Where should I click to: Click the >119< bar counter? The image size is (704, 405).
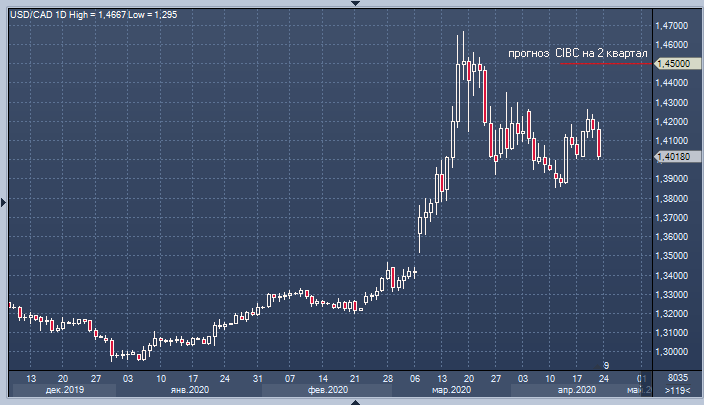678,391
